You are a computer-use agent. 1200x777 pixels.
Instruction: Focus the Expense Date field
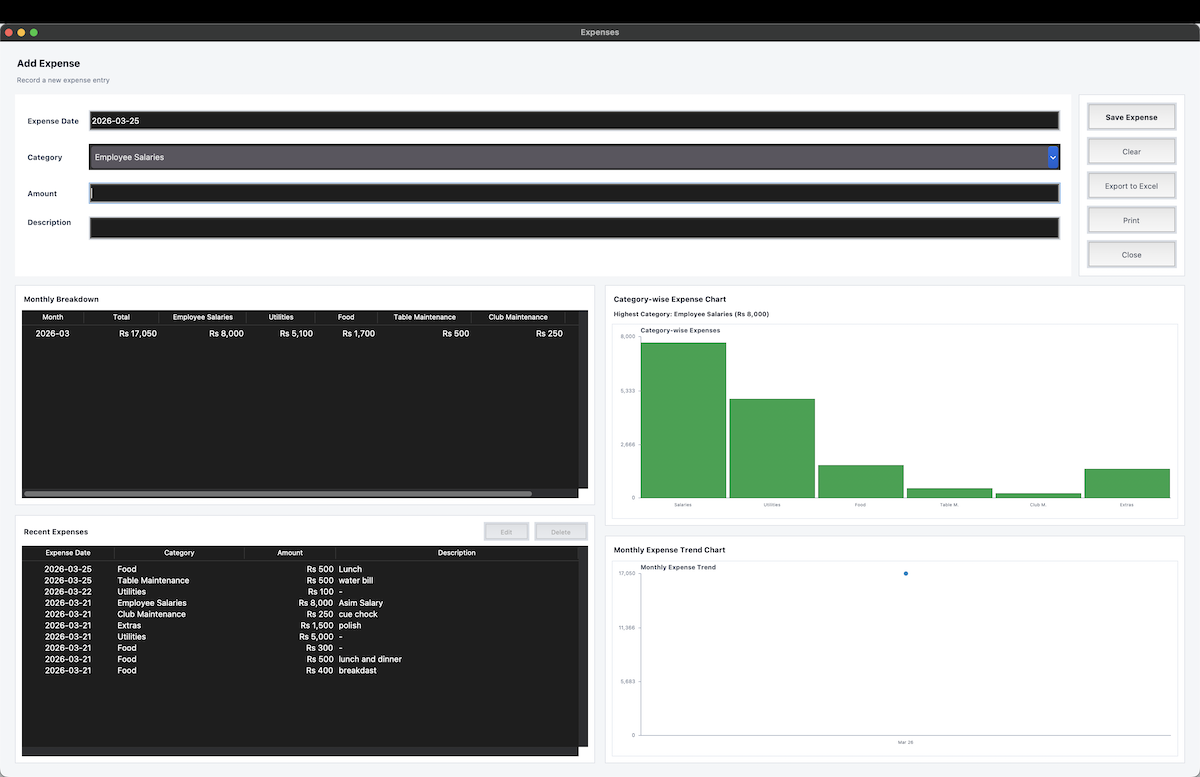pyautogui.click(x=574, y=120)
